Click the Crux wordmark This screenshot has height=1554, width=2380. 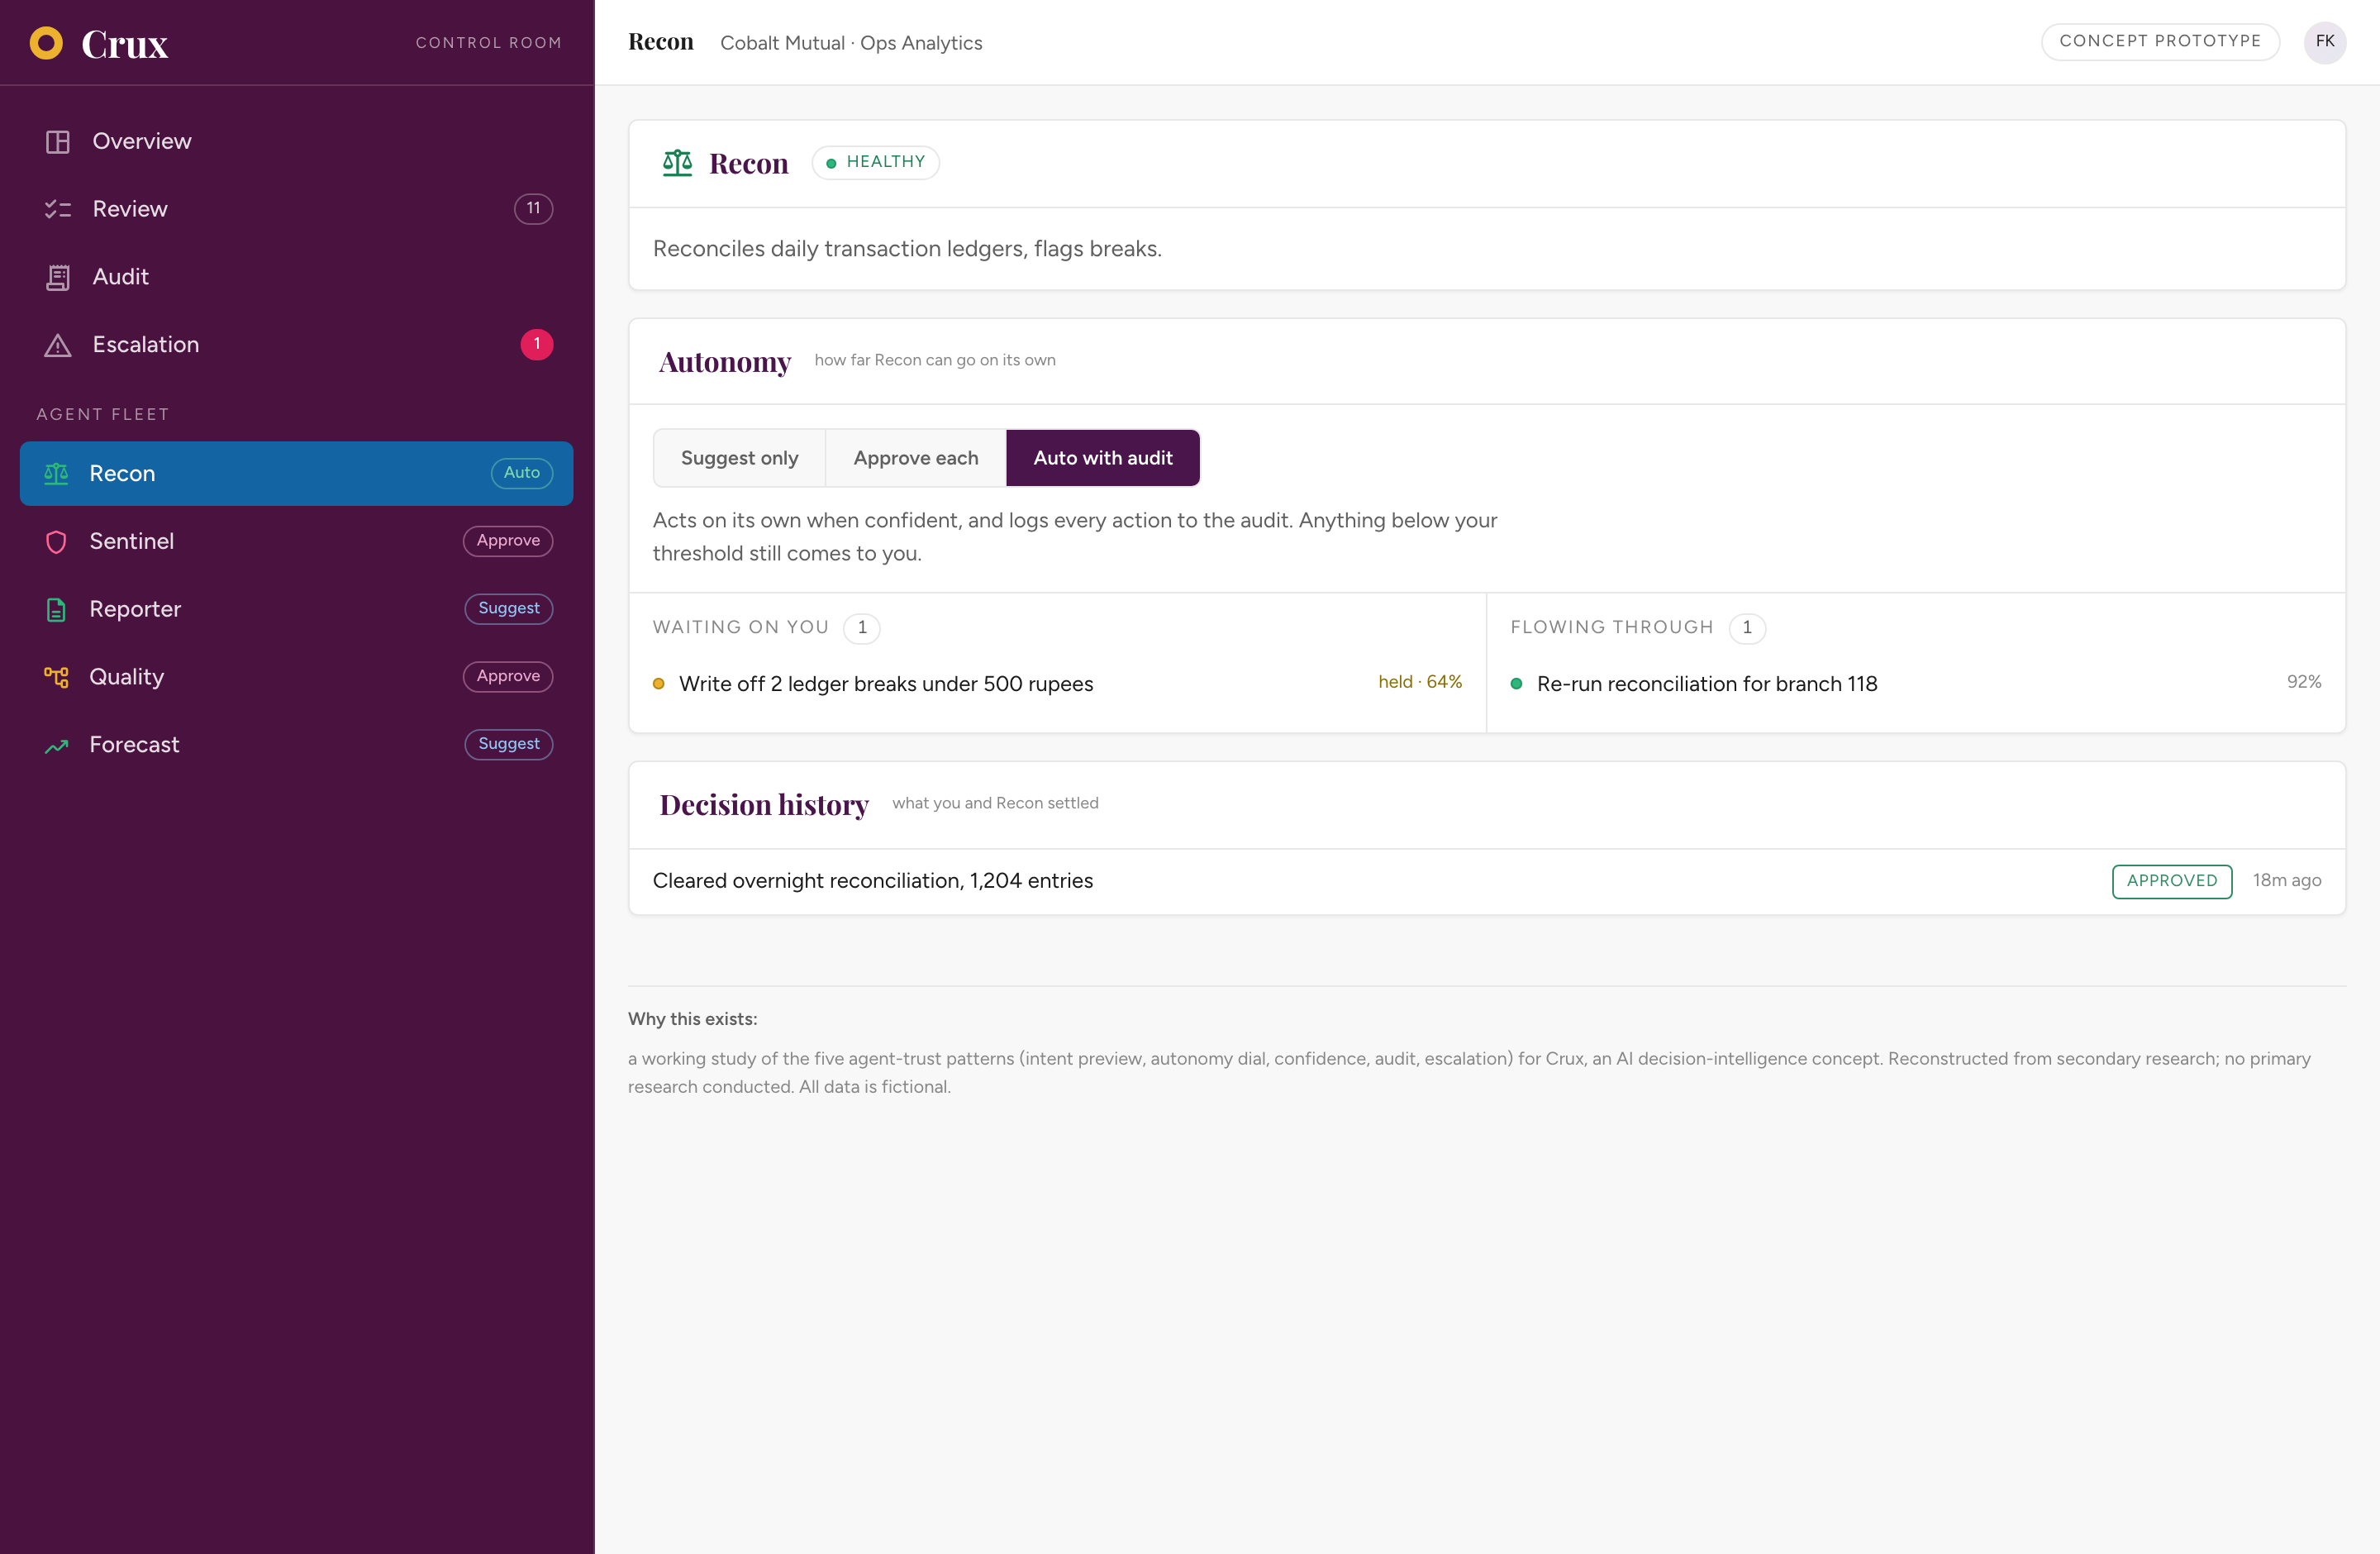click(x=125, y=44)
